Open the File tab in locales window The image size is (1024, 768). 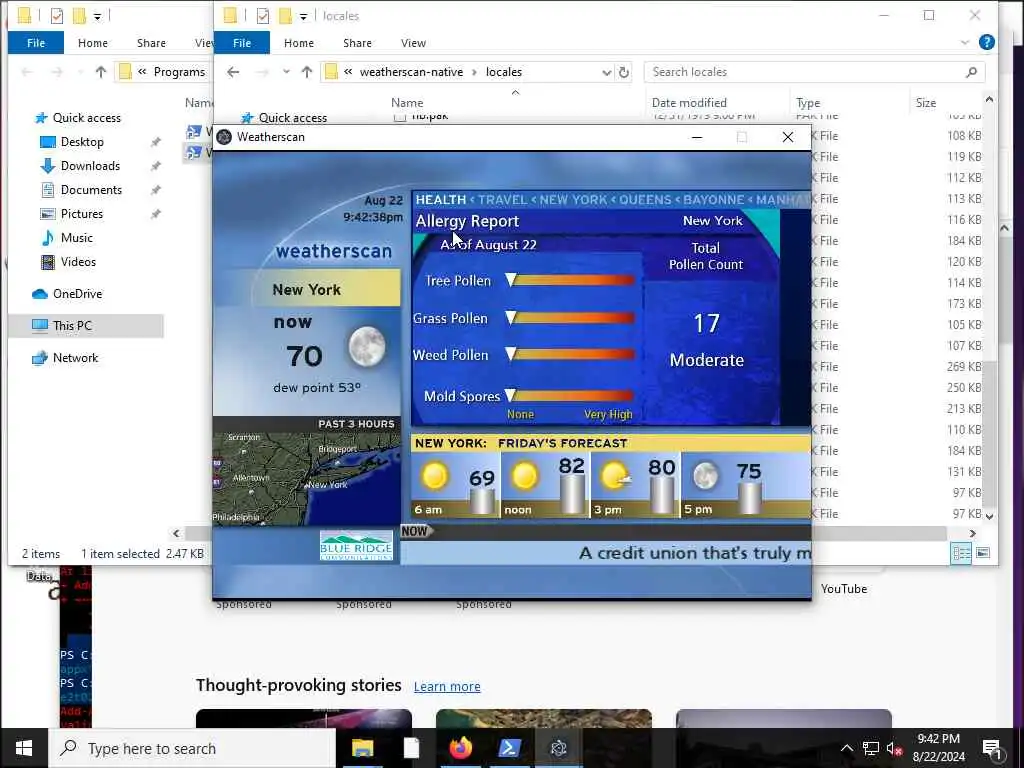point(242,43)
